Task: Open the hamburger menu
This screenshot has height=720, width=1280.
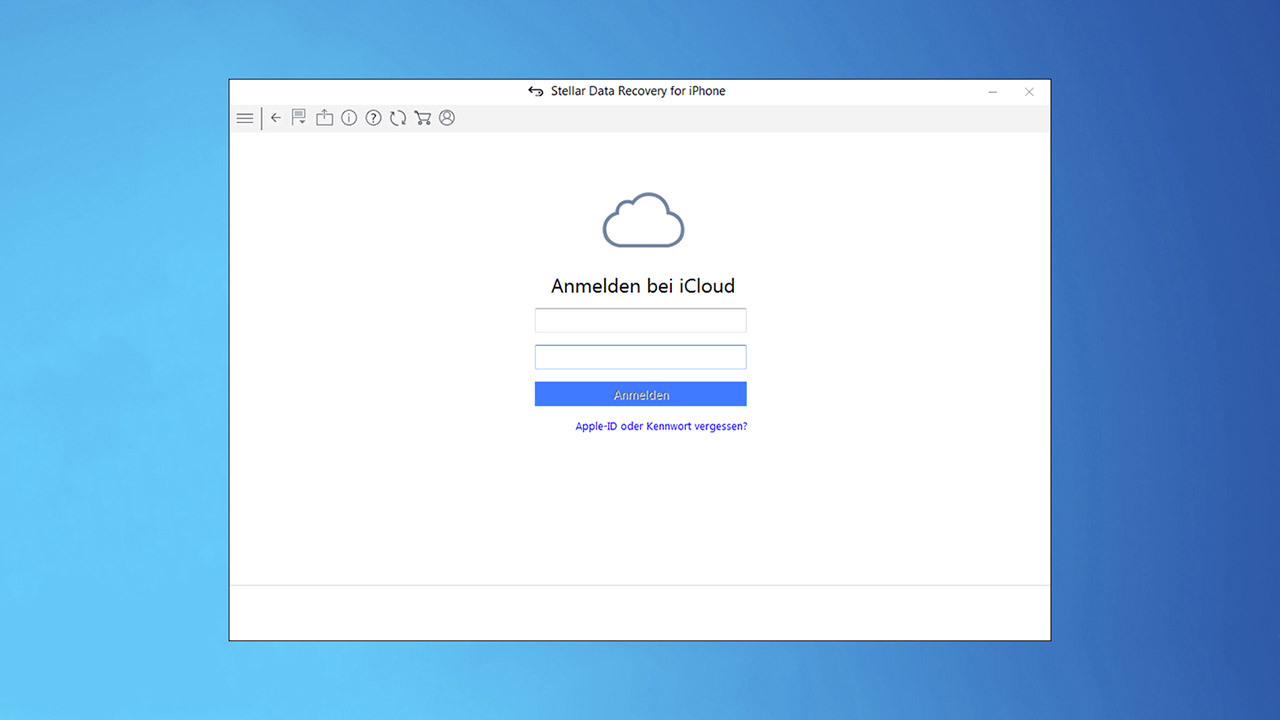Action: pyautogui.click(x=245, y=118)
